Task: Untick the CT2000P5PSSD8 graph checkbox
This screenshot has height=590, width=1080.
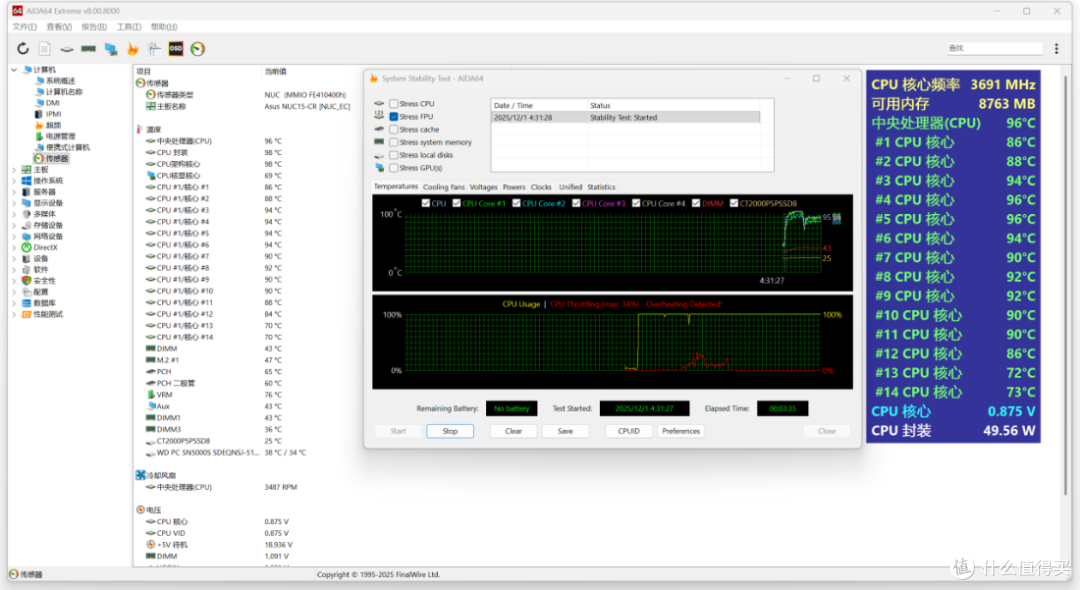Action: [734, 203]
